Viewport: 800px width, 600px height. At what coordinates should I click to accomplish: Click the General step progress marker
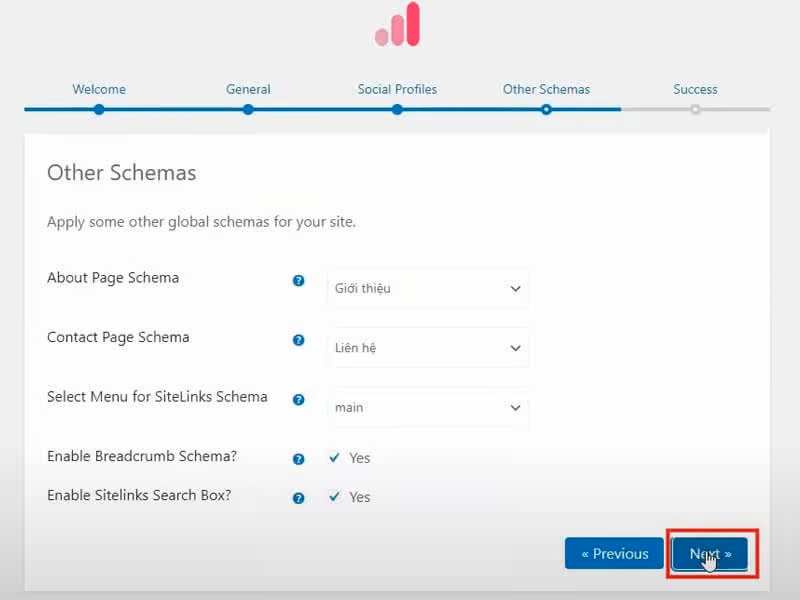click(248, 110)
